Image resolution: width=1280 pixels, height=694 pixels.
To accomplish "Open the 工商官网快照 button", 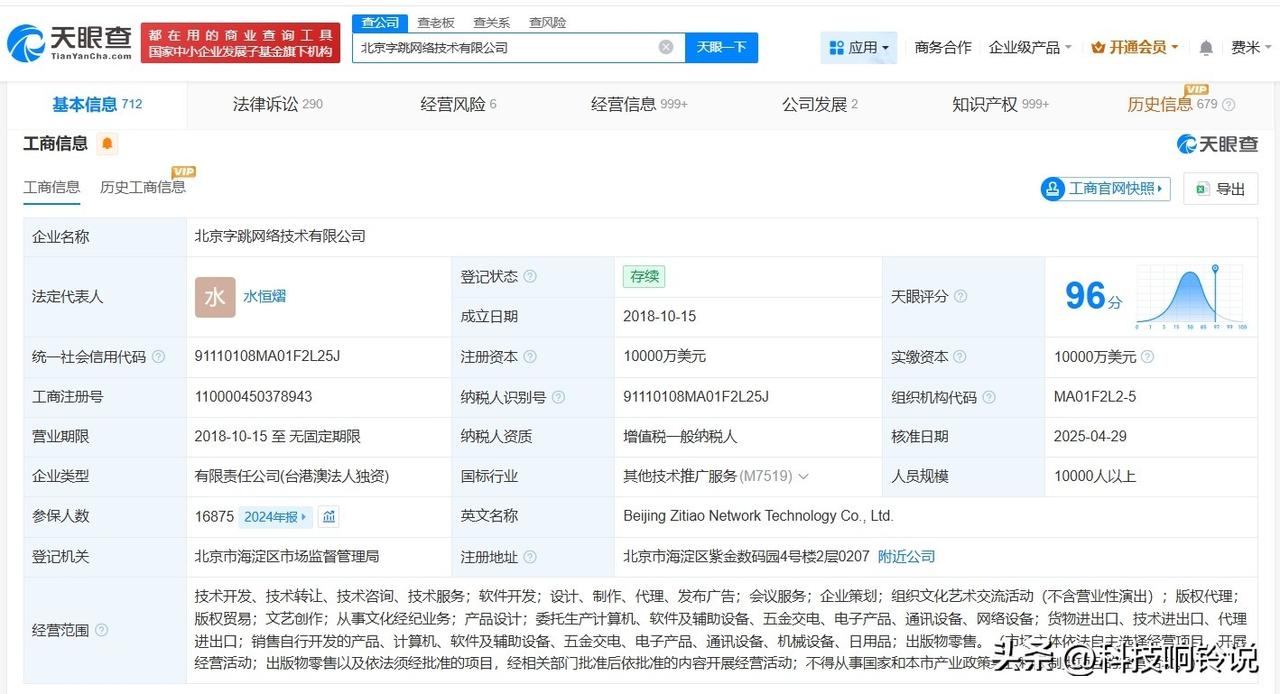I will point(1105,188).
